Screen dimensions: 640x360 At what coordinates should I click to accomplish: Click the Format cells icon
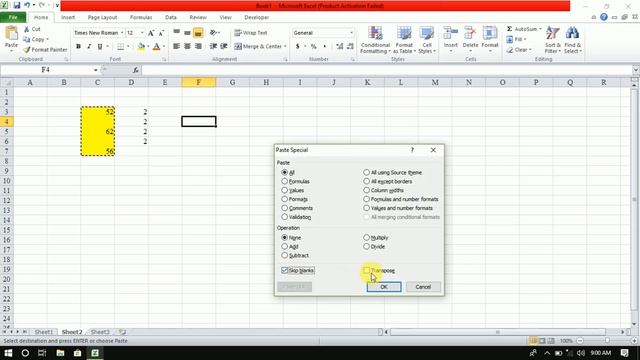pos(490,34)
